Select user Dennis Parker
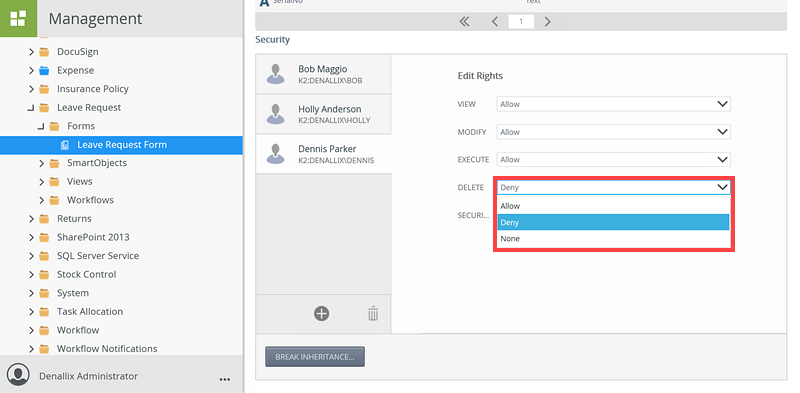Screen dimensions: 800x393 323,154
